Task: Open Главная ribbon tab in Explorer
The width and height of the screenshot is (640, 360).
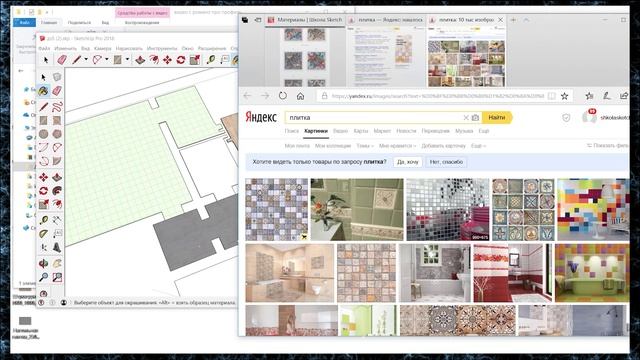Action: tap(49, 22)
